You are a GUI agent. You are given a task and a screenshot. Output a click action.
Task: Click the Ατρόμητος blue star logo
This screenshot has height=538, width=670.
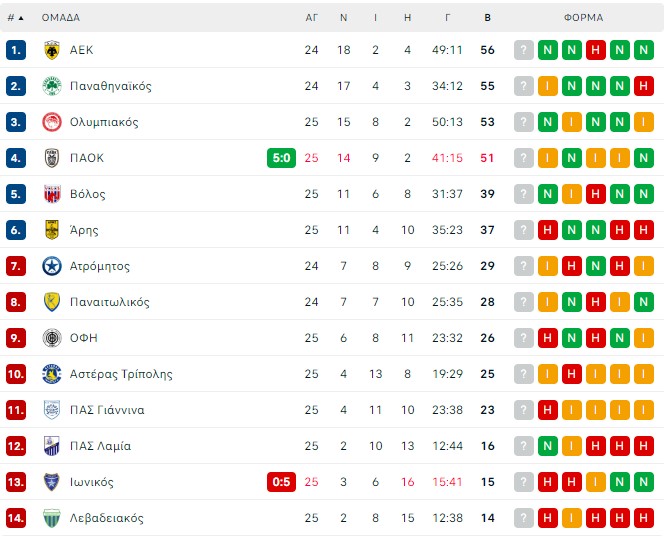[x=52, y=266]
